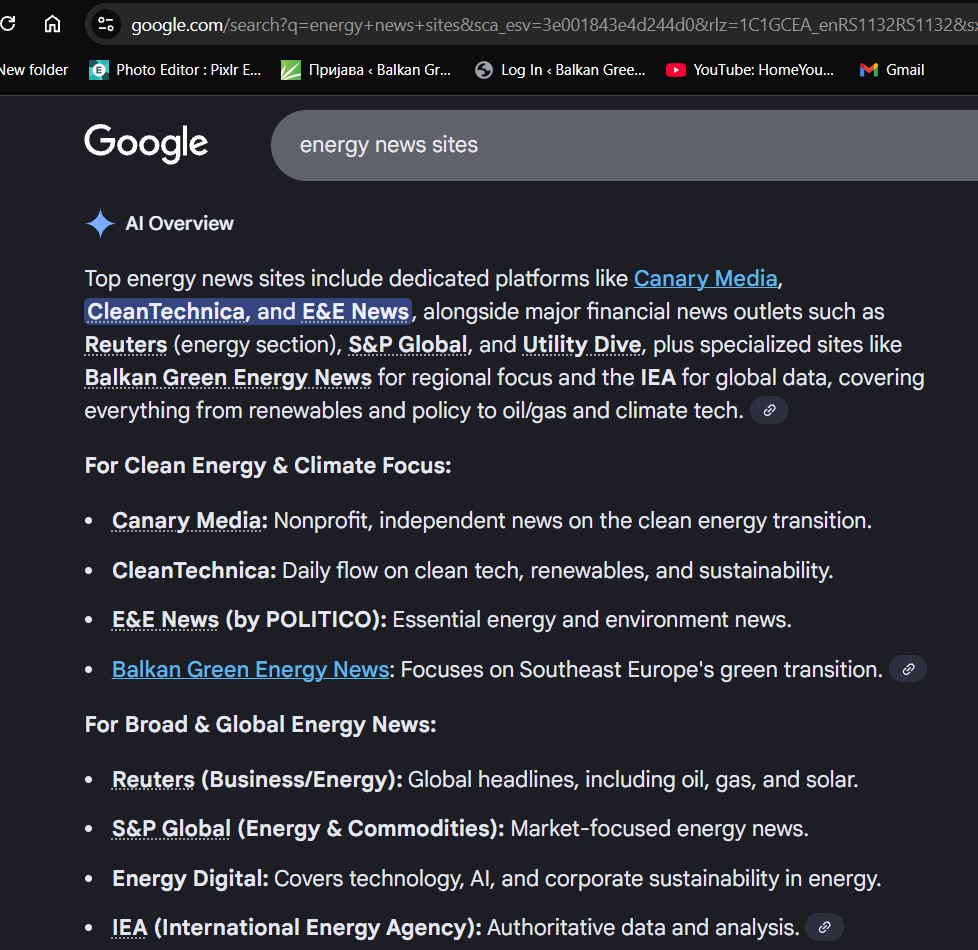Focus the search box with energy news sites
Viewport: 978px width, 950px height.
(x=624, y=145)
